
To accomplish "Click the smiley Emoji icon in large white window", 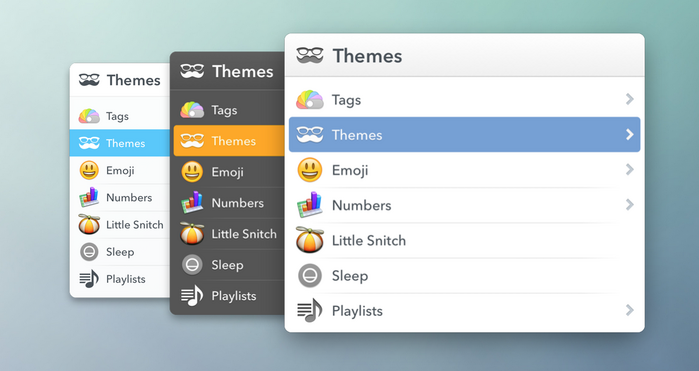I will 310,170.
